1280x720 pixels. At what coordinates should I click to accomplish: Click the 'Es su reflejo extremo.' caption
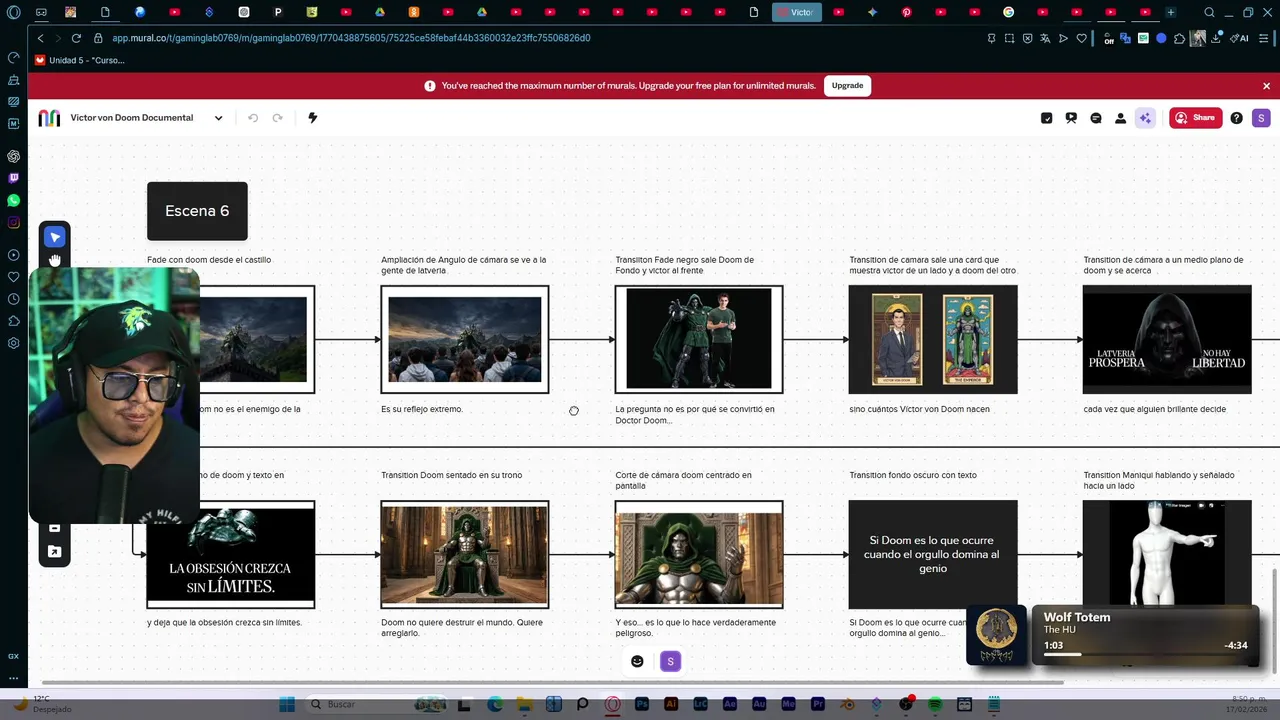(421, 409)
